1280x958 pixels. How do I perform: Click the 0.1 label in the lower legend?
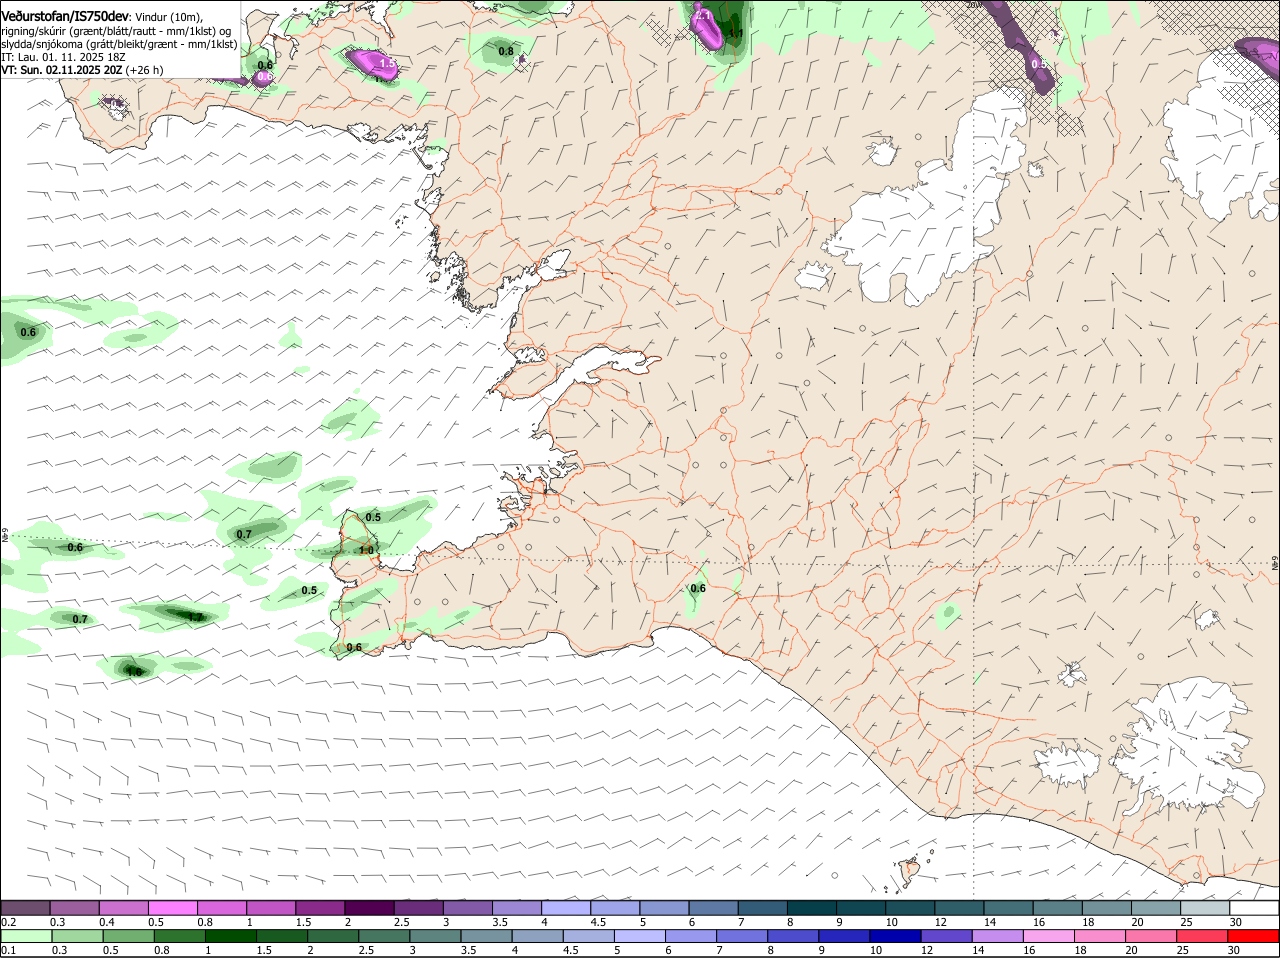coord(9,950)
